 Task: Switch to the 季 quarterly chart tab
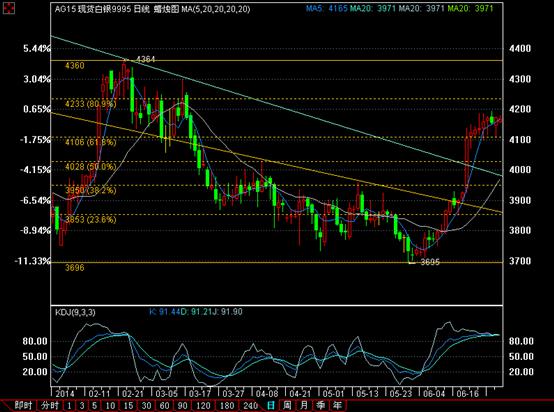pyautogui.click(x=321, y=405)
